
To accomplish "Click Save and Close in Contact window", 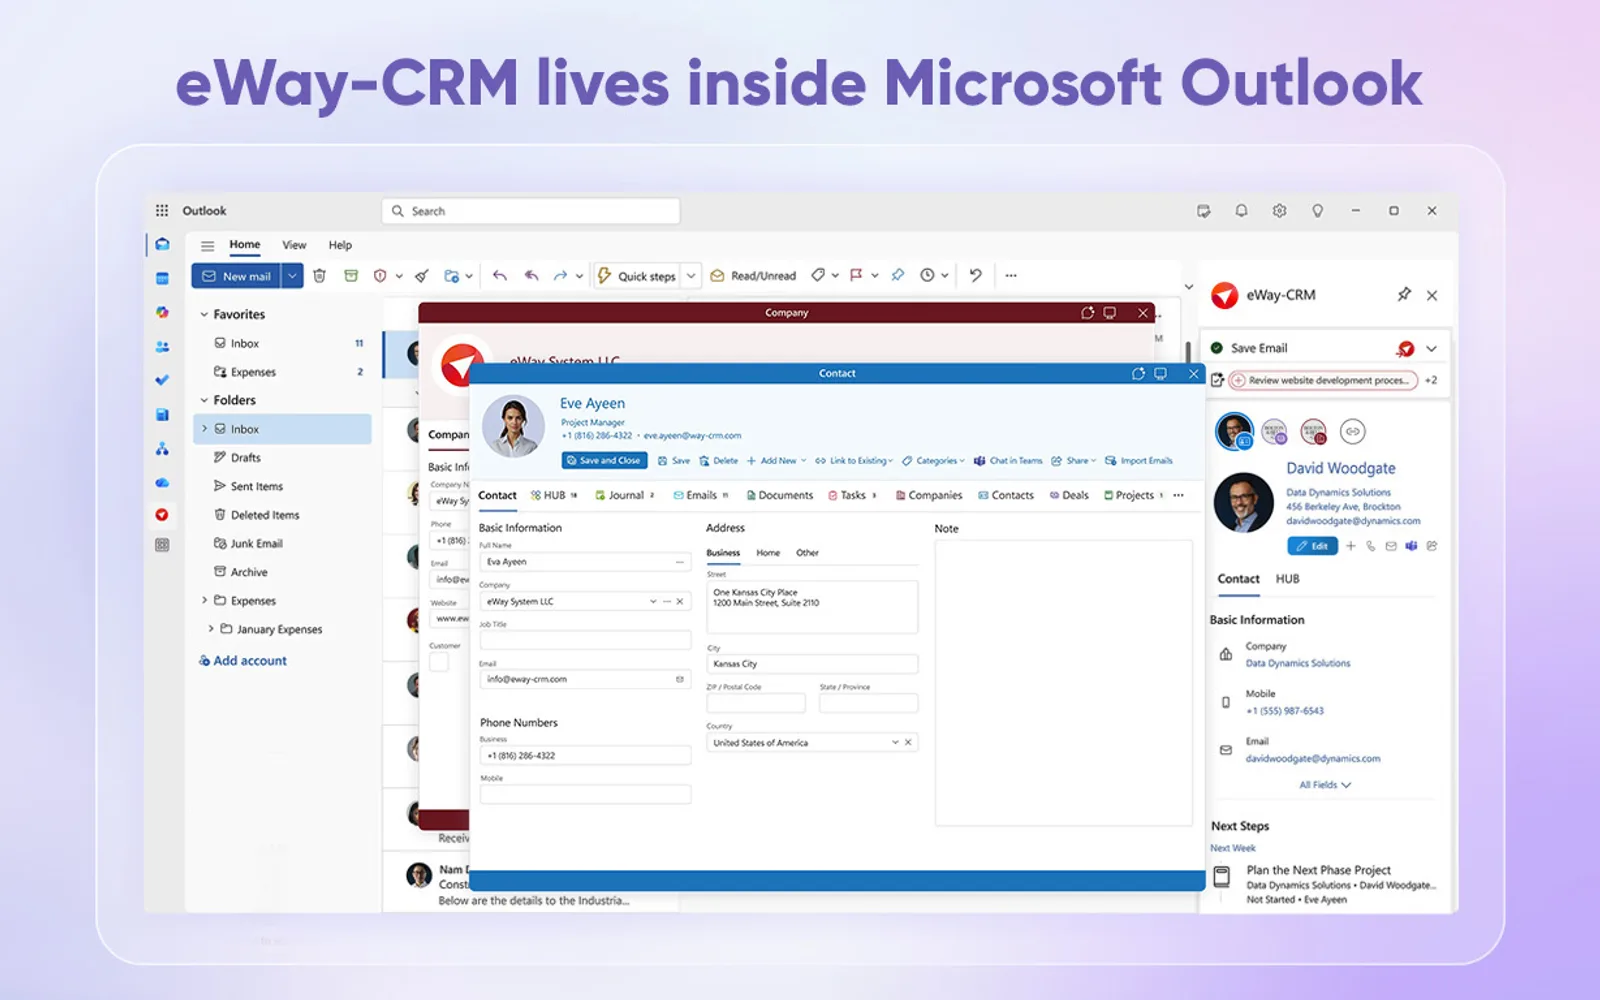I will (x=604, y=461).
